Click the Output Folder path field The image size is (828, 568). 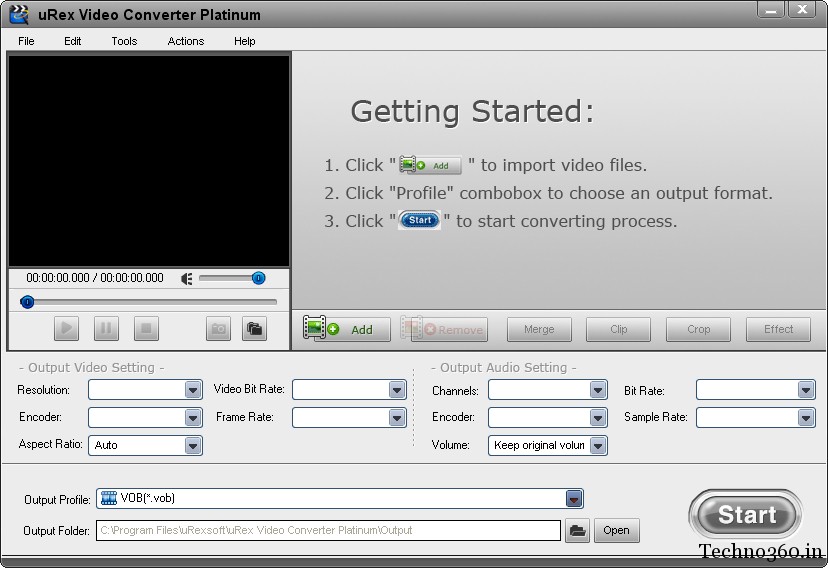328,530
